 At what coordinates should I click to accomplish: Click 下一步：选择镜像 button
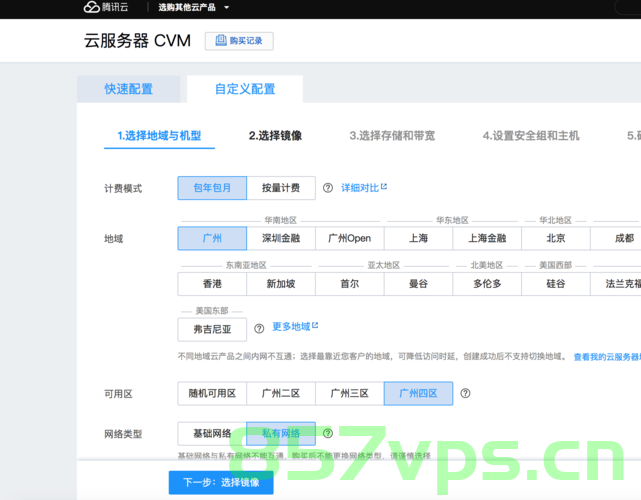221,482
